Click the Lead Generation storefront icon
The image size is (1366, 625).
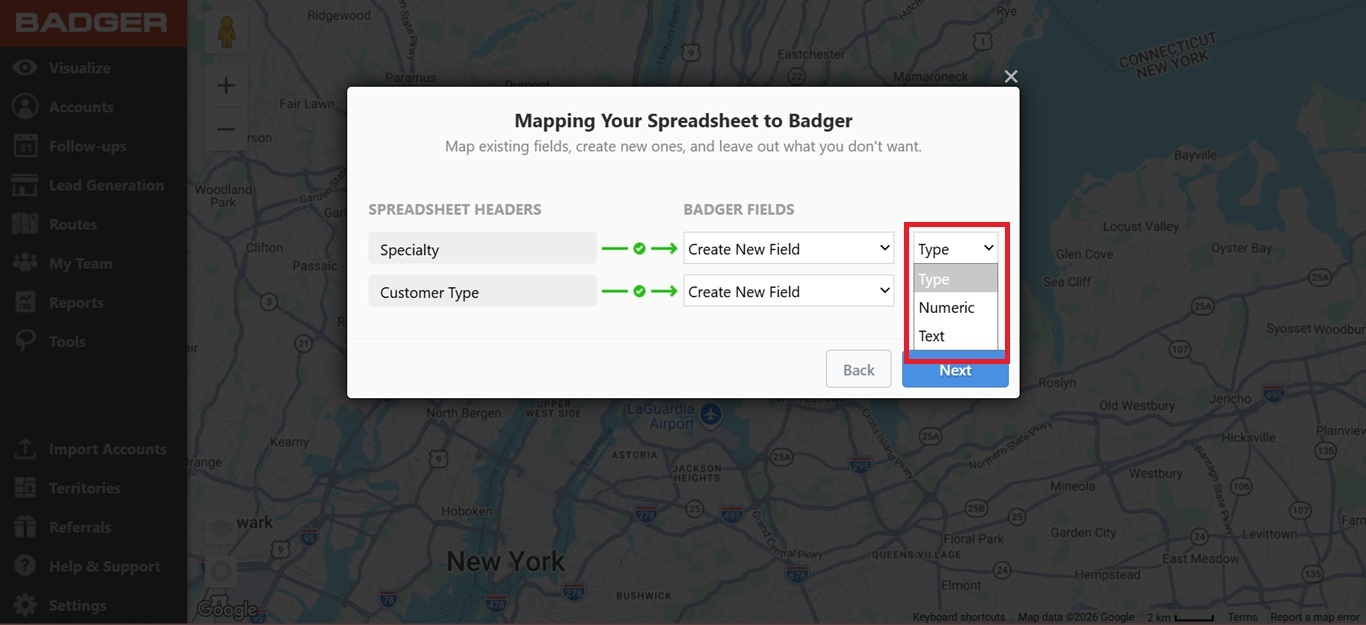pyautogui.click(x=25, y=185)
